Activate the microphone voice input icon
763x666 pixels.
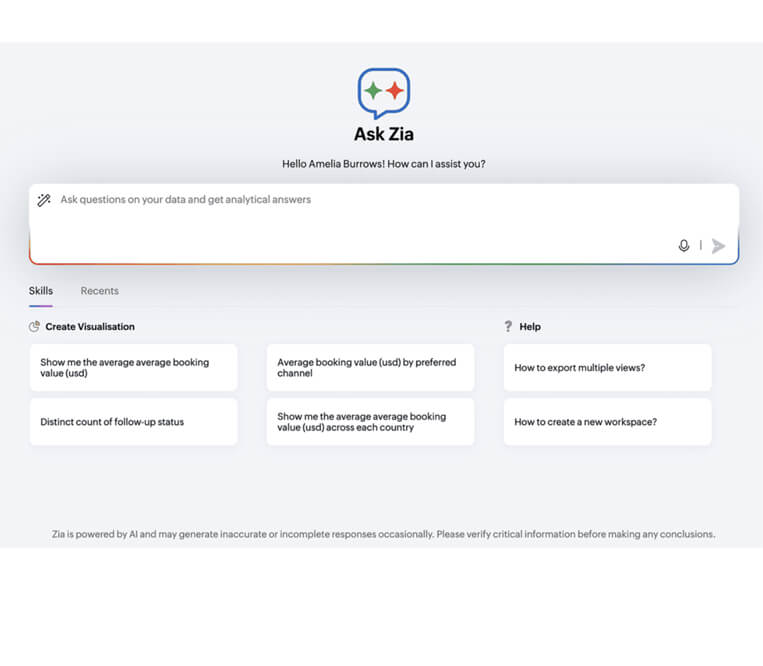[x=683, y=246]
